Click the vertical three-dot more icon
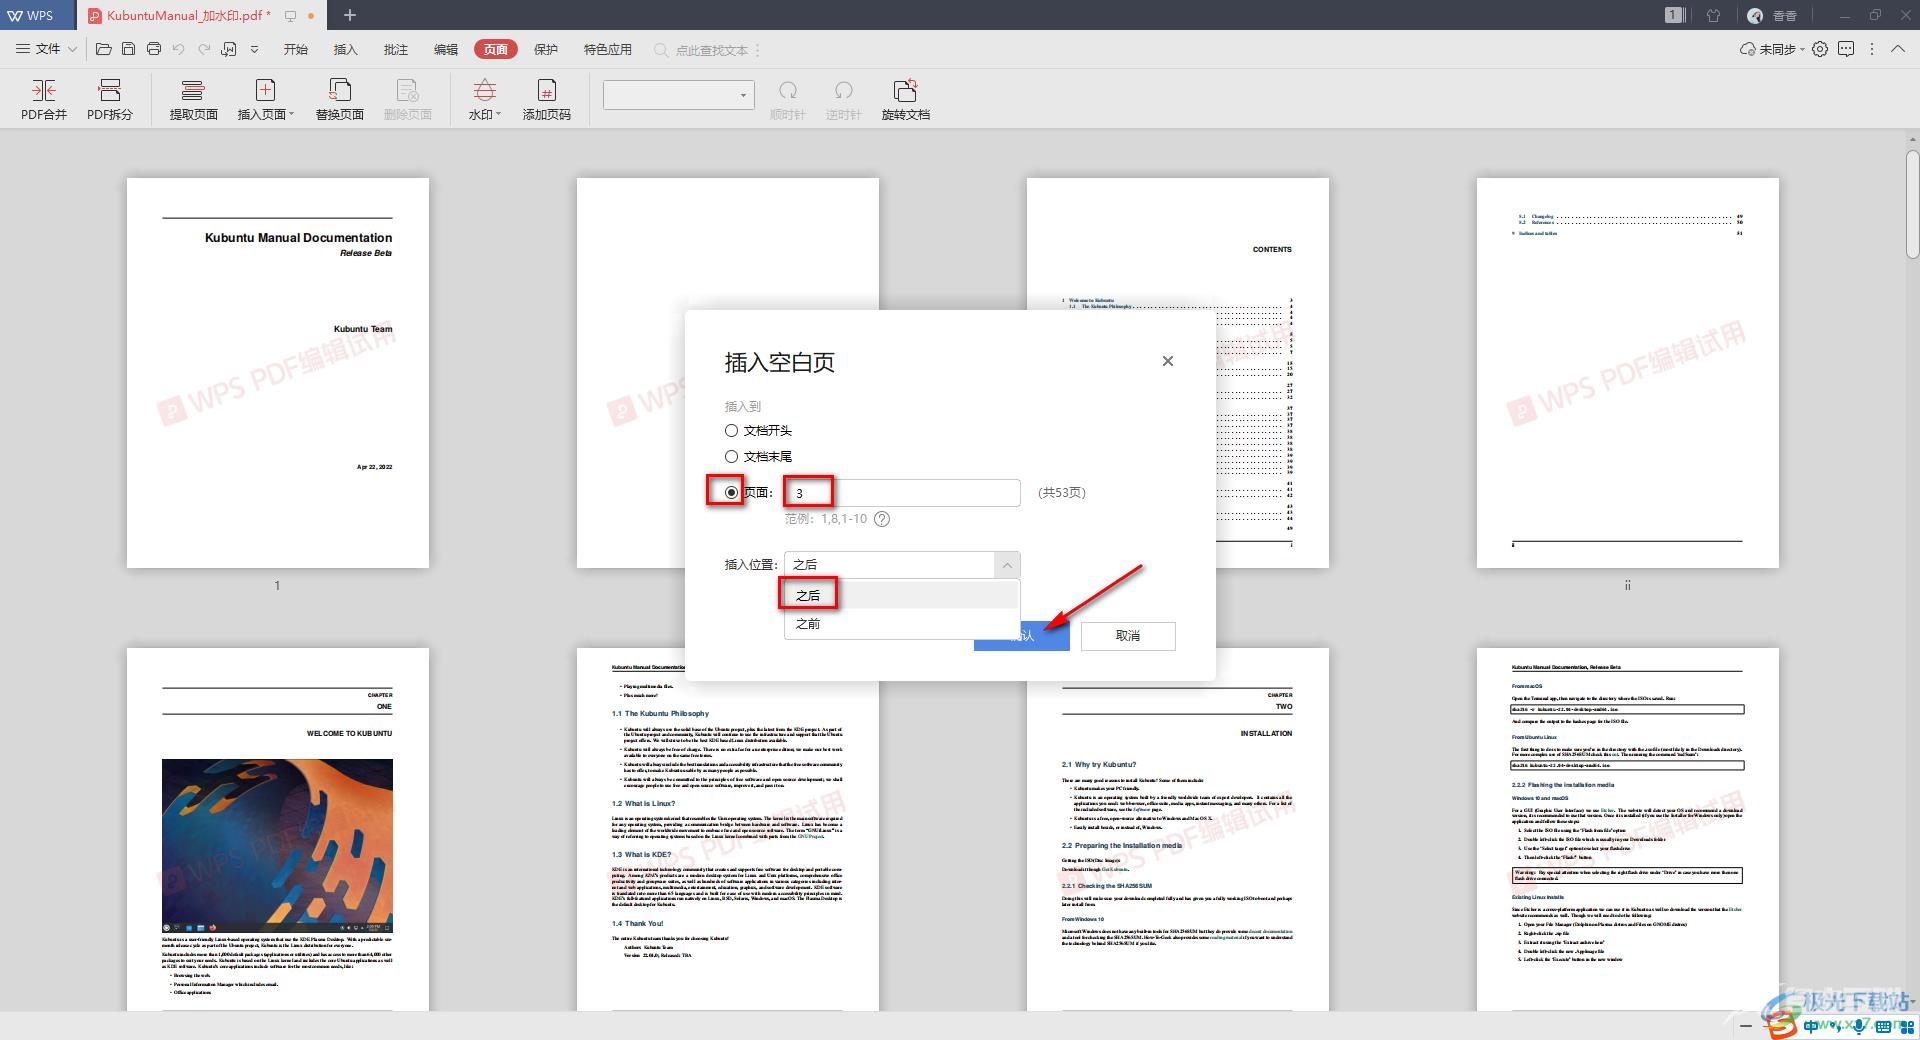 [1872, 49]
